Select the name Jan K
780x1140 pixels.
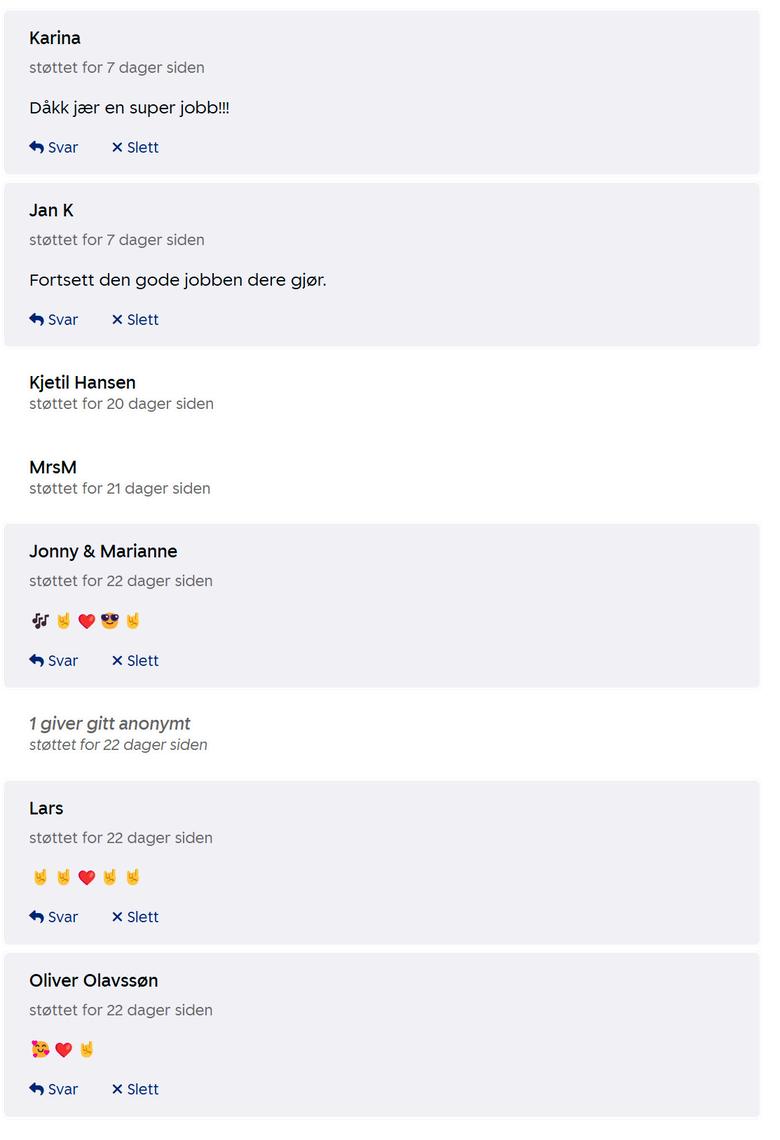[x=51, y=210]
